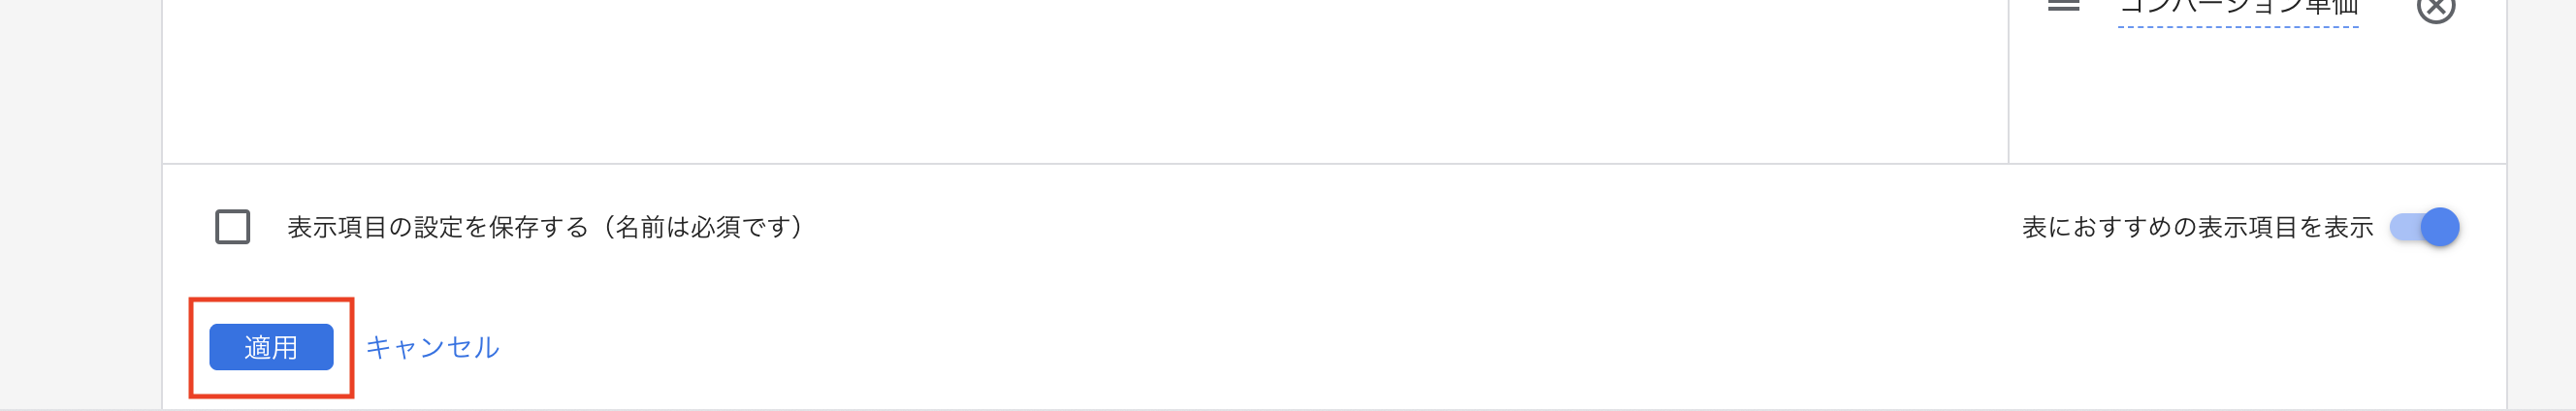This screenshot has height=411, width=2576.
Task: Click the キャンセル link
Action: pos(432,347)
